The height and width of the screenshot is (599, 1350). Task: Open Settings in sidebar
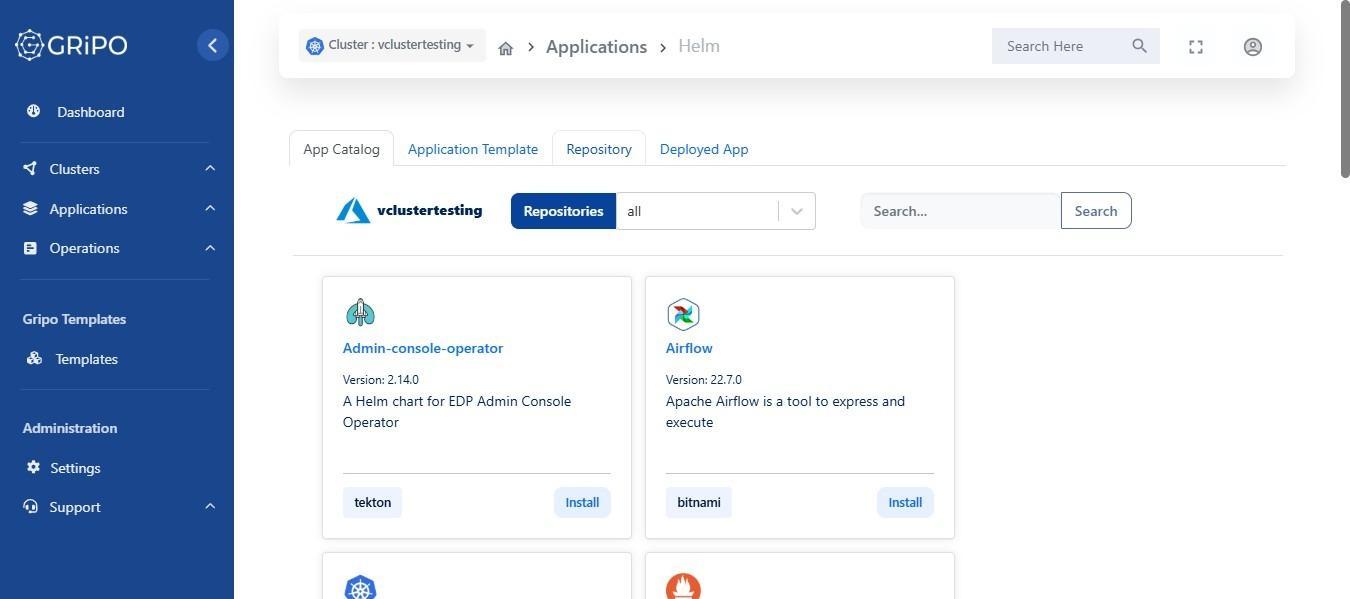pos(76,468)
